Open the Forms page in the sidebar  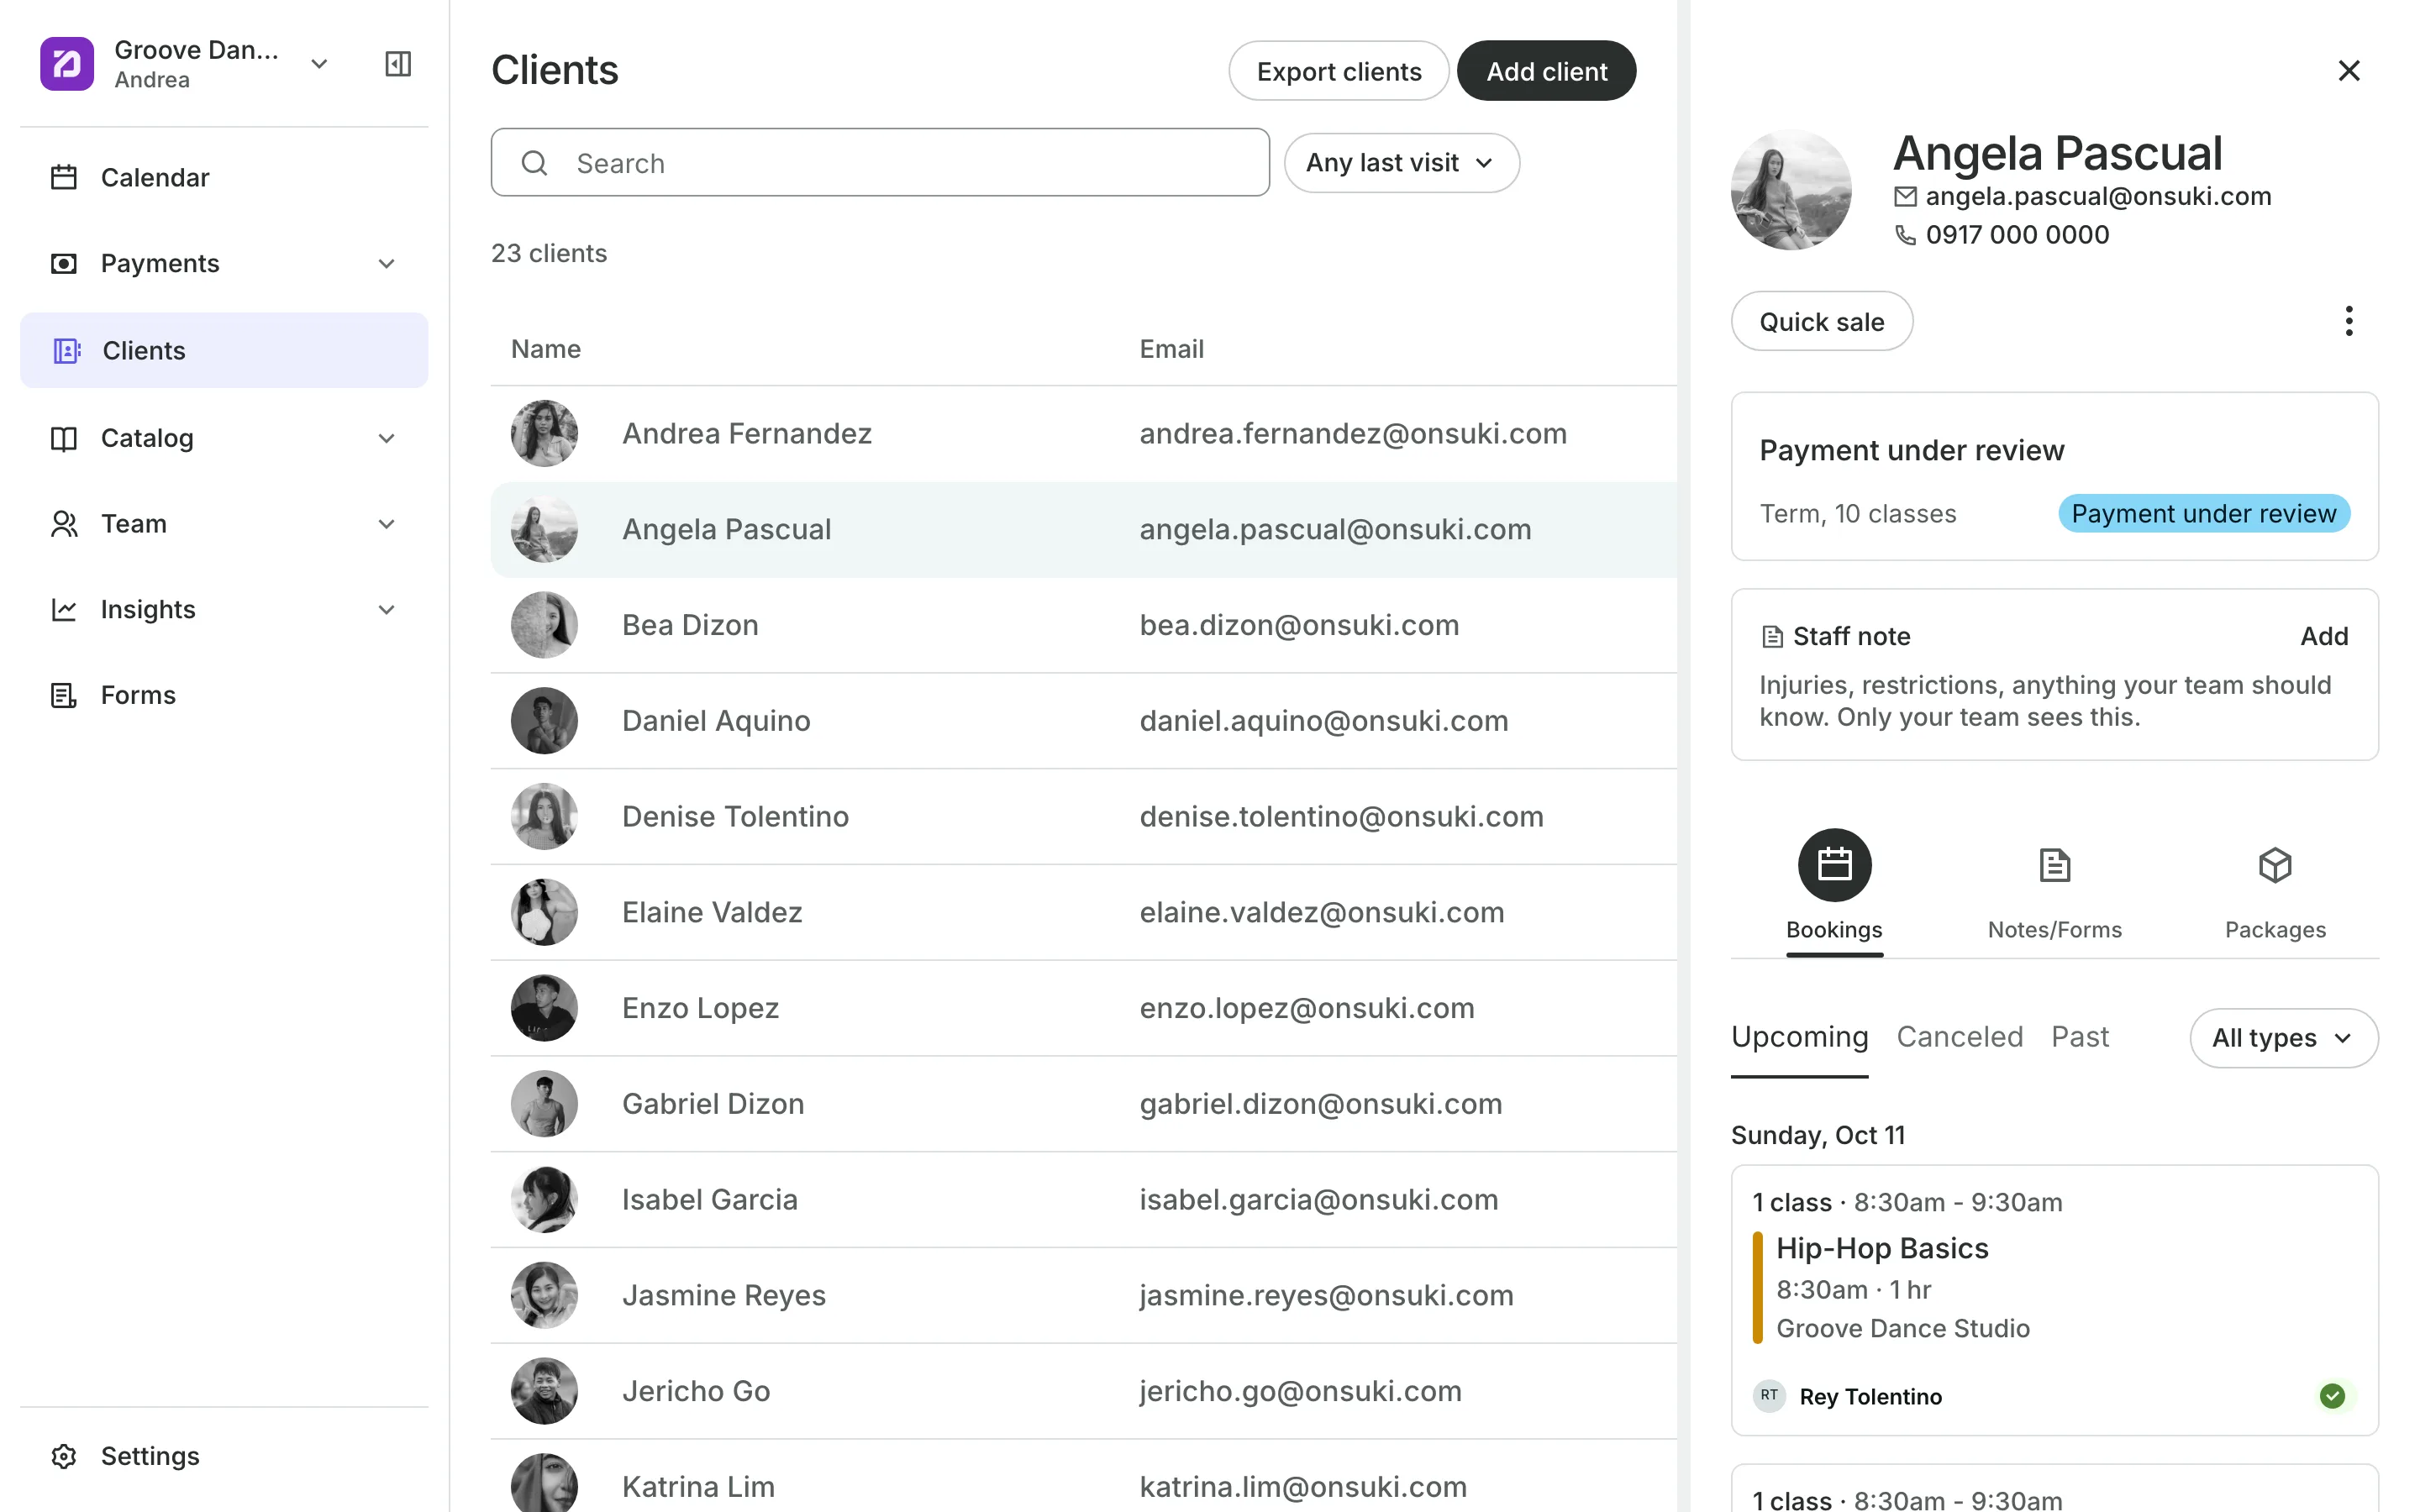point(224,695)
